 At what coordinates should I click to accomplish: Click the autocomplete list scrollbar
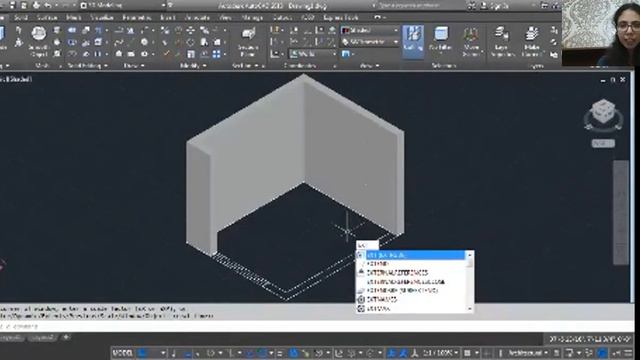(470, 282)
